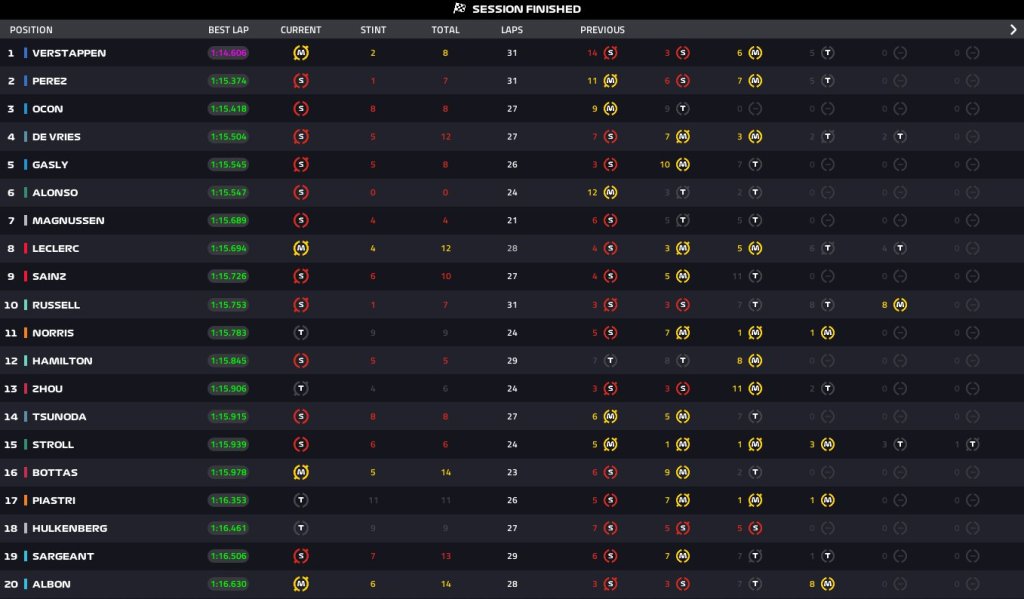Click Russell's previous medium tyre with 8 laps
Image resolution: width=1024 pixels, height=599 pixels.
(900, 304)
